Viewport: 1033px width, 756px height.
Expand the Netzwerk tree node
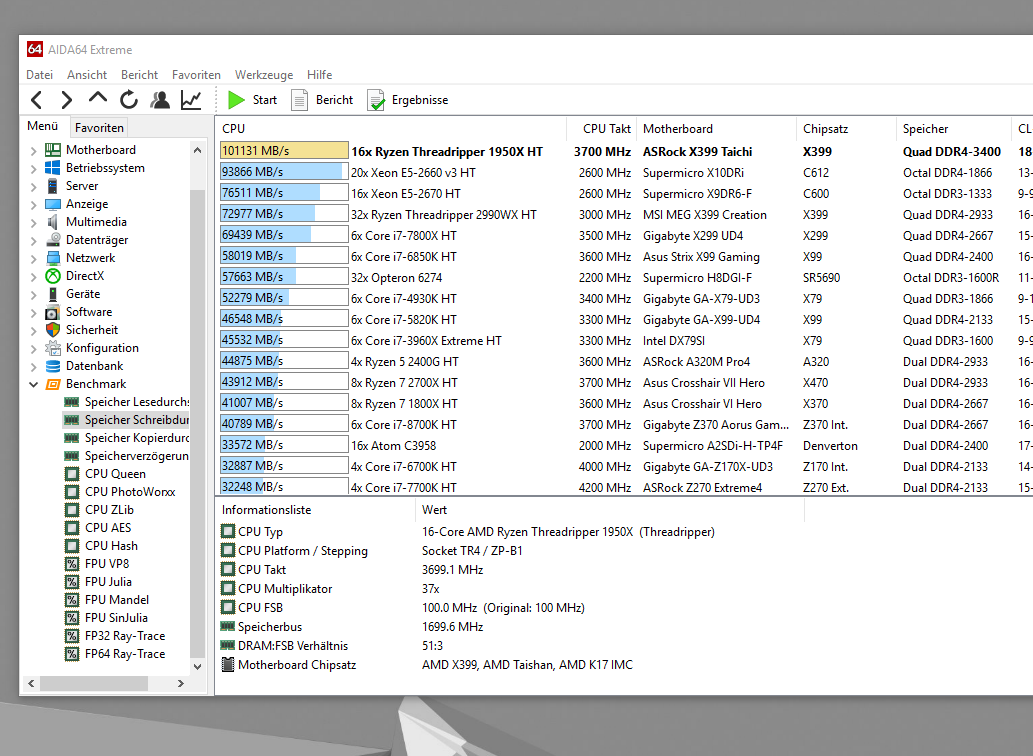pyautogui.click(x=34, y=258)
